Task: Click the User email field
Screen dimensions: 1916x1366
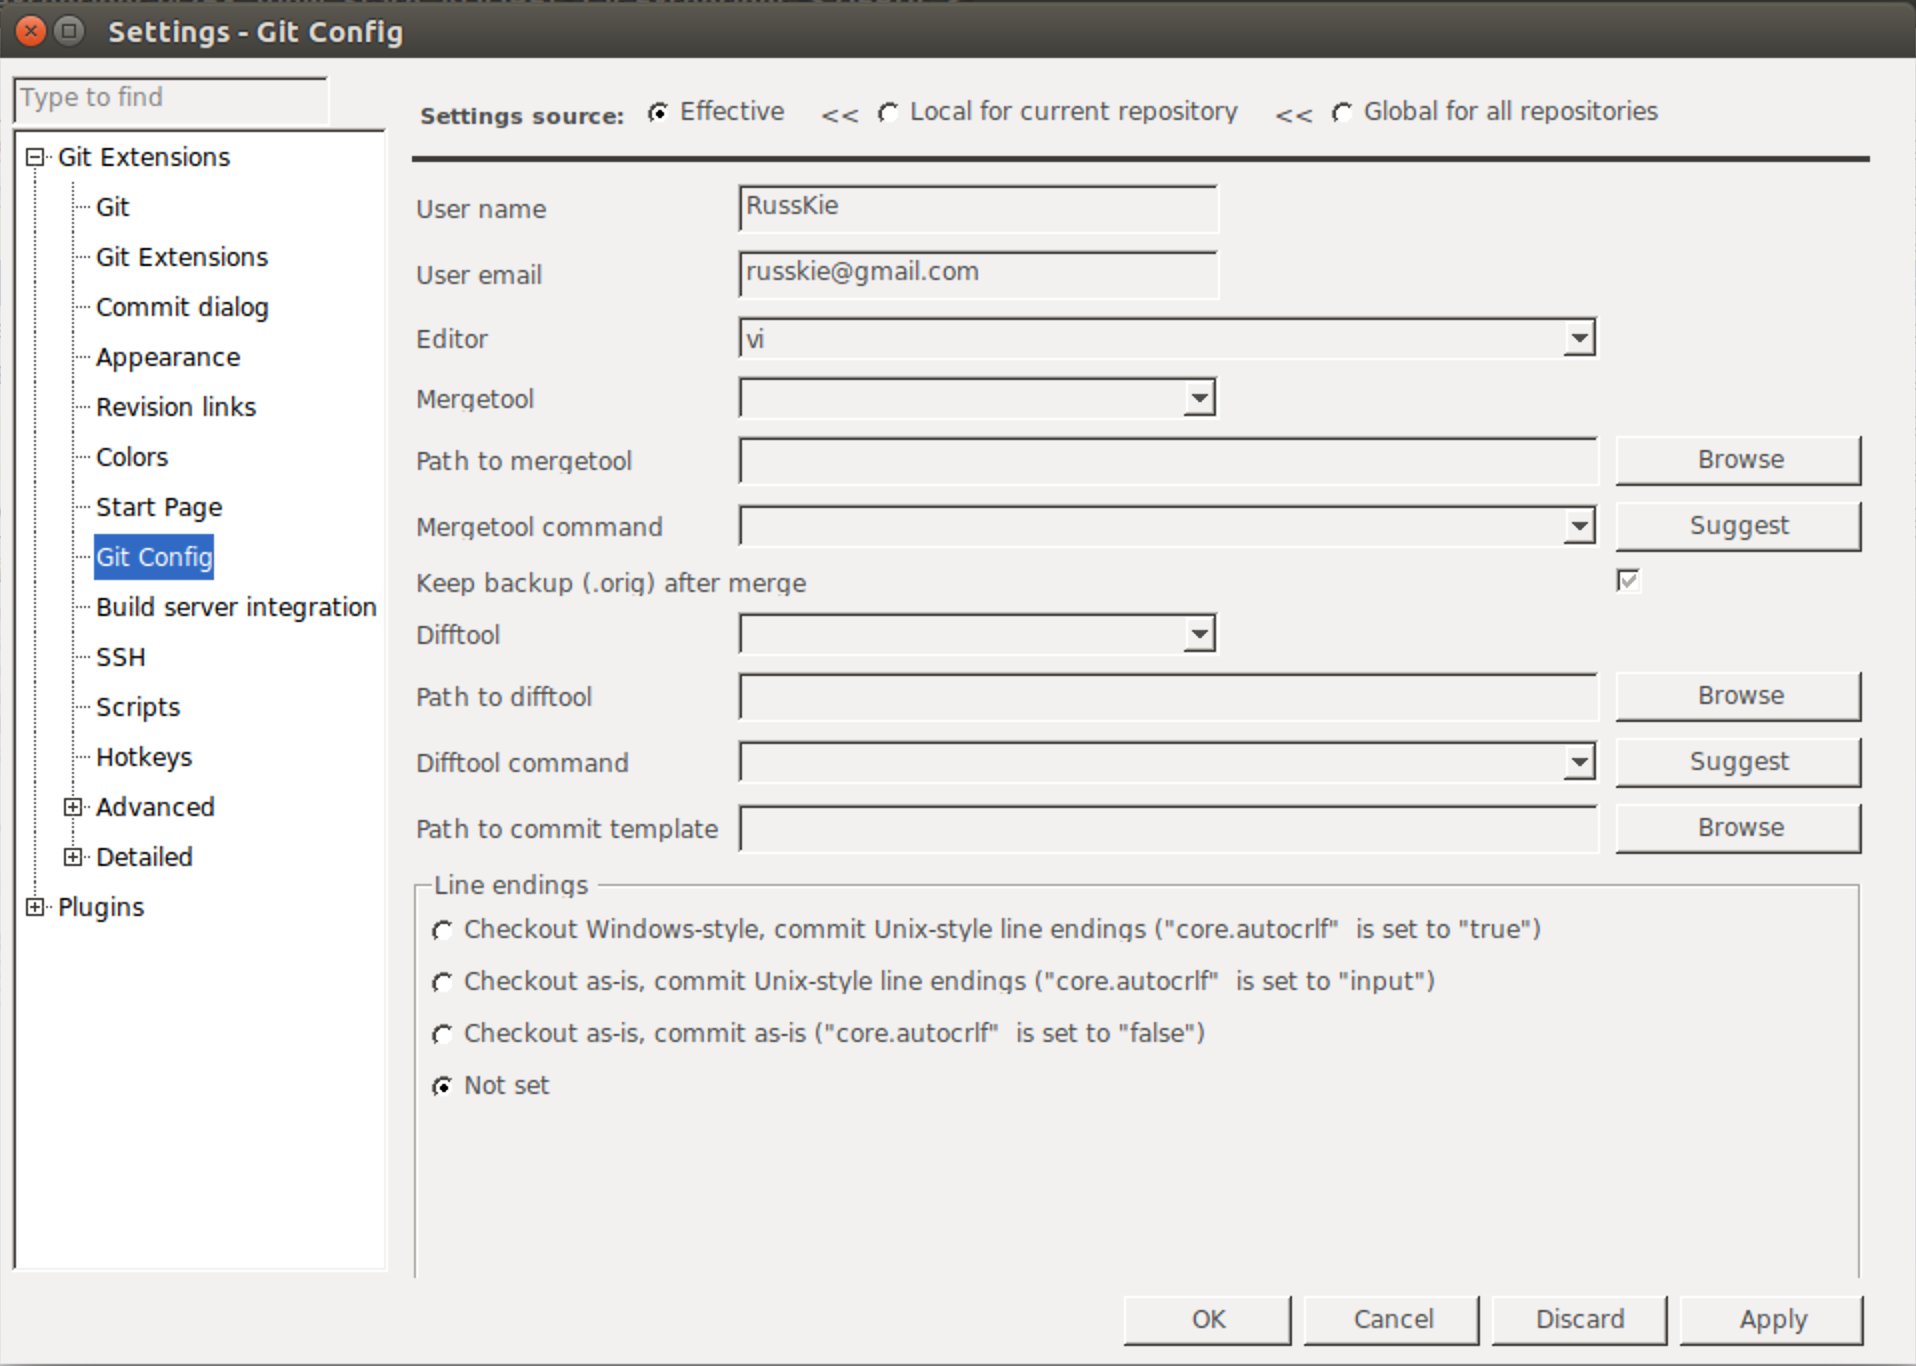Action: click(977, 274)
